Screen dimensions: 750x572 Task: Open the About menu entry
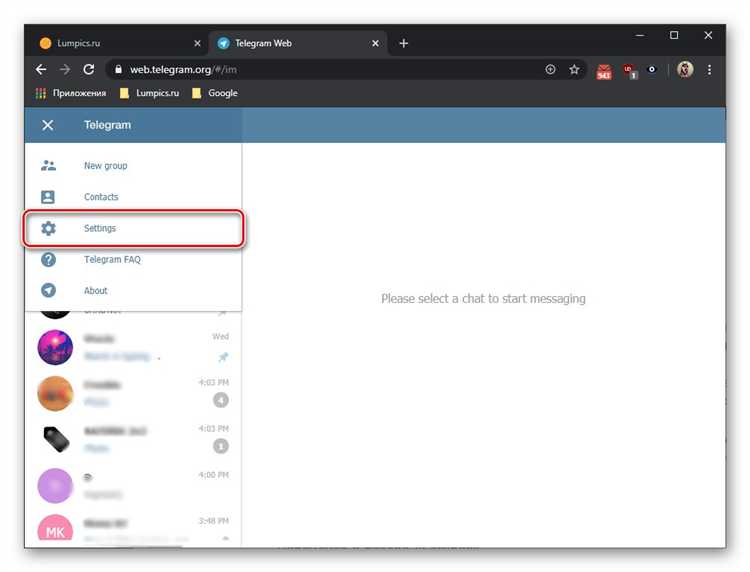133,290
